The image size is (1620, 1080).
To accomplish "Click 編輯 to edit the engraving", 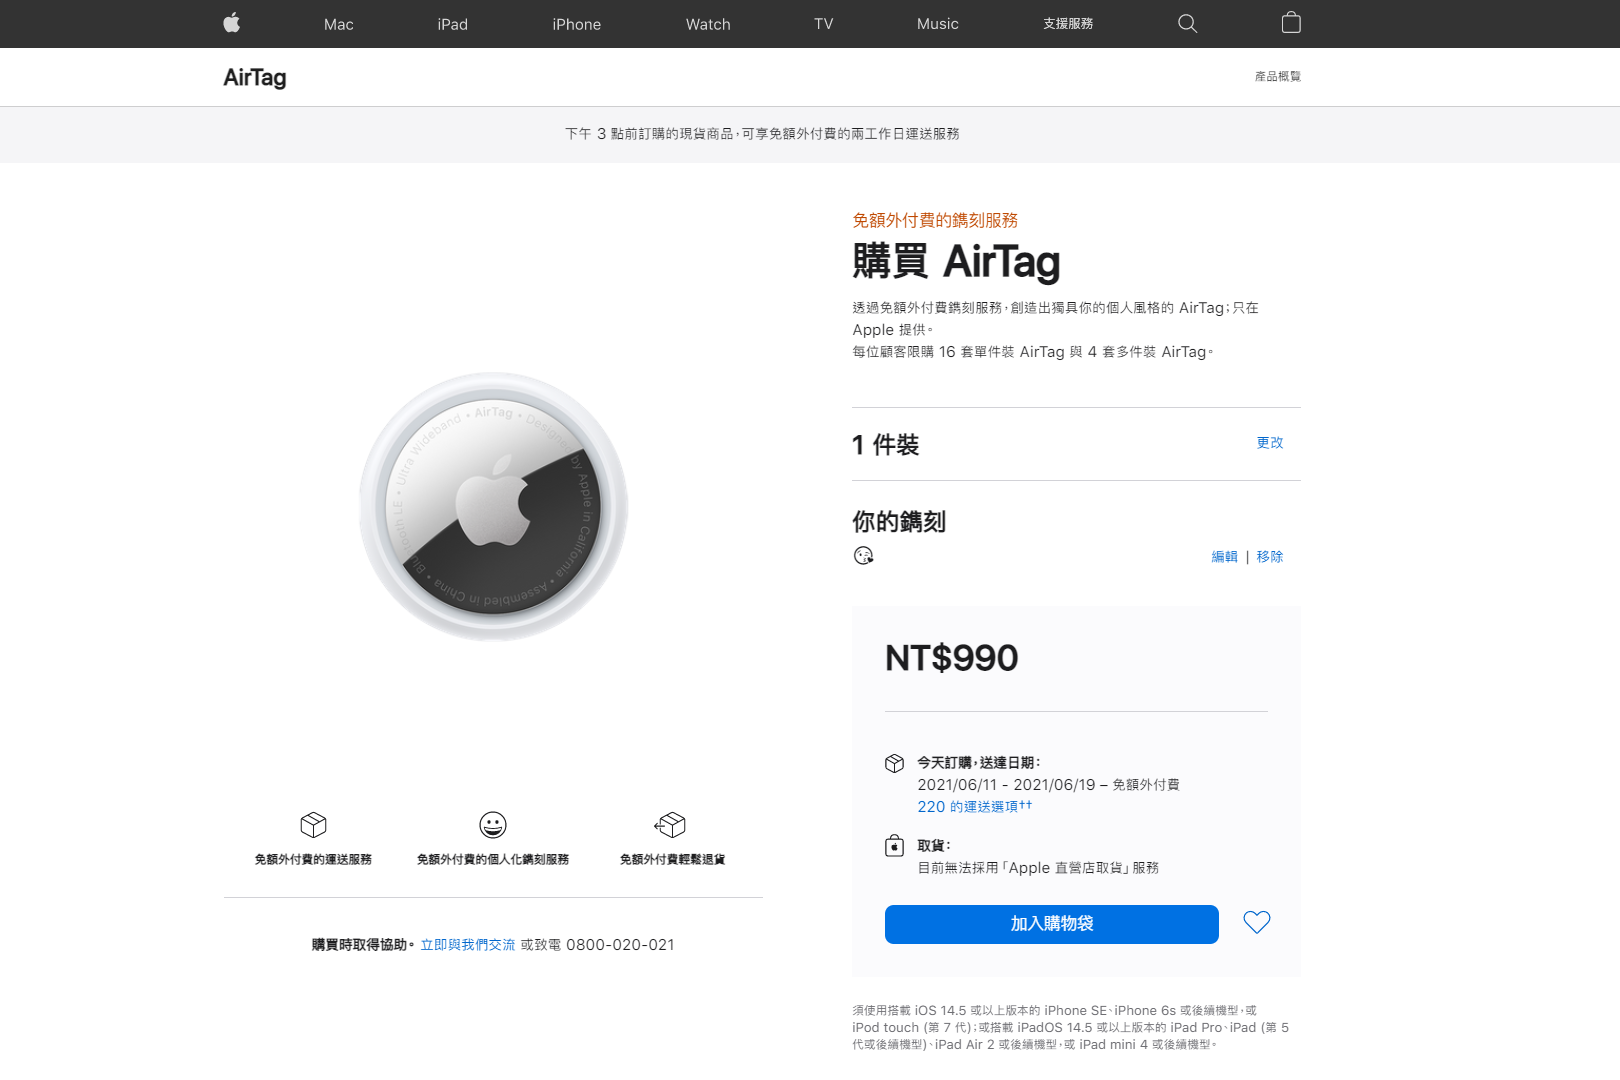I will (1225, 557).
